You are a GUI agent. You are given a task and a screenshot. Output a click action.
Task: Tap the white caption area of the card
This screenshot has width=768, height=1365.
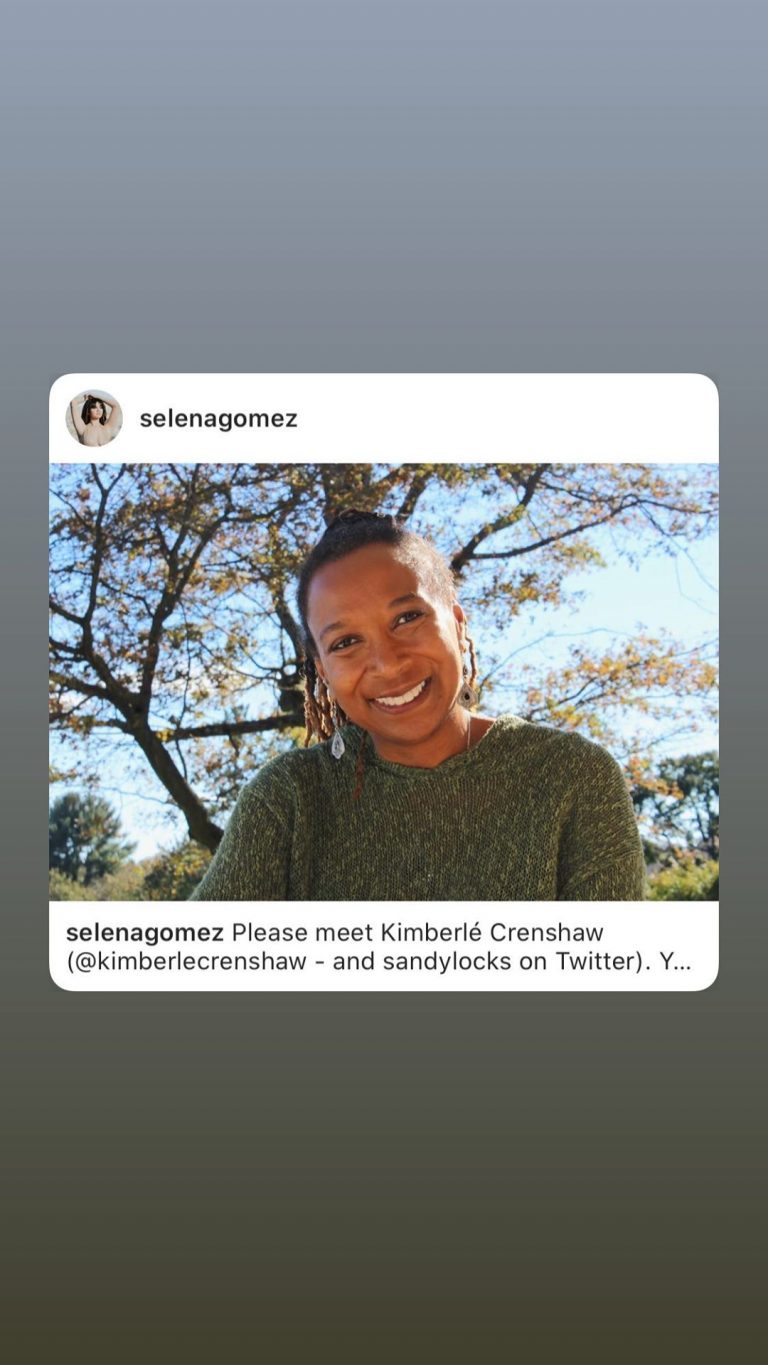coord(384,946)
